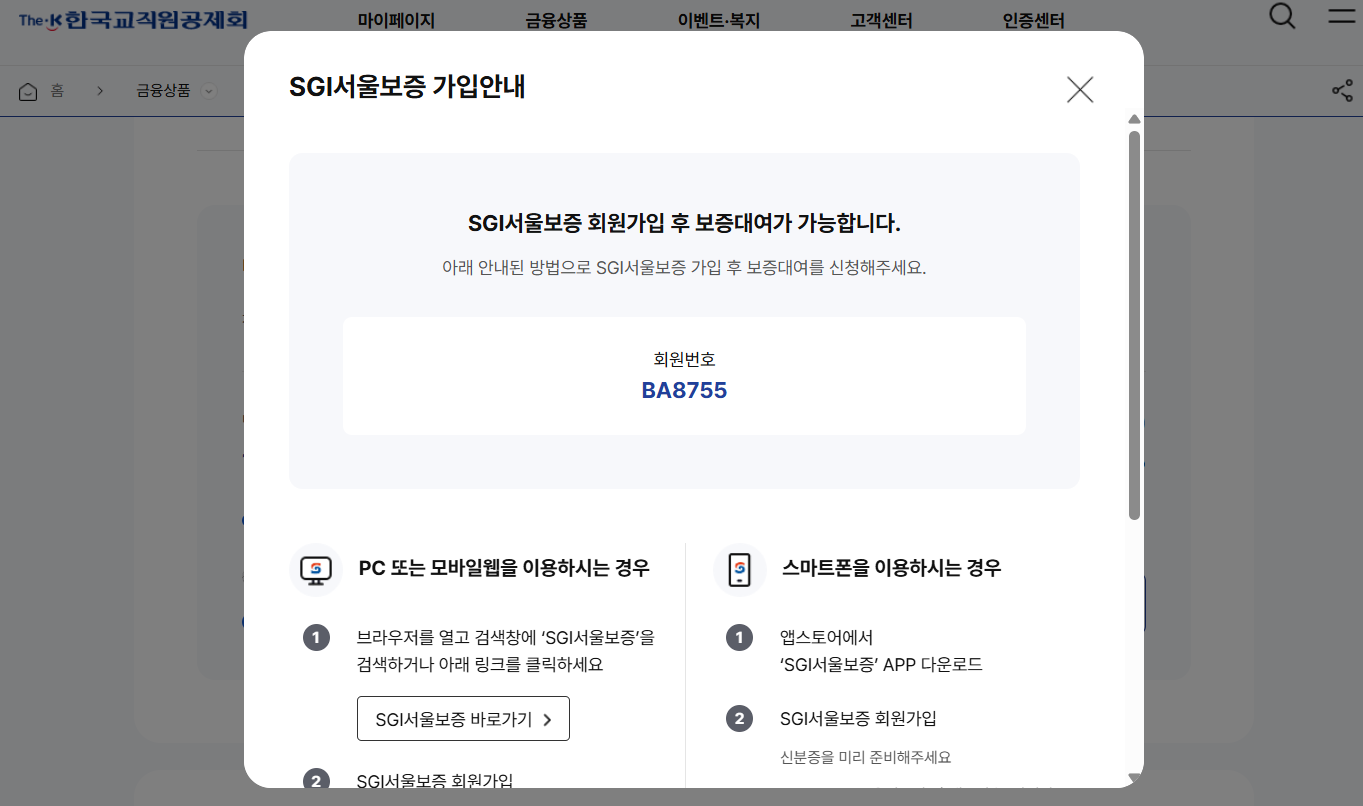
Task: Expand the 금융상품 breadcrumb dropdown
Action: 209,91
